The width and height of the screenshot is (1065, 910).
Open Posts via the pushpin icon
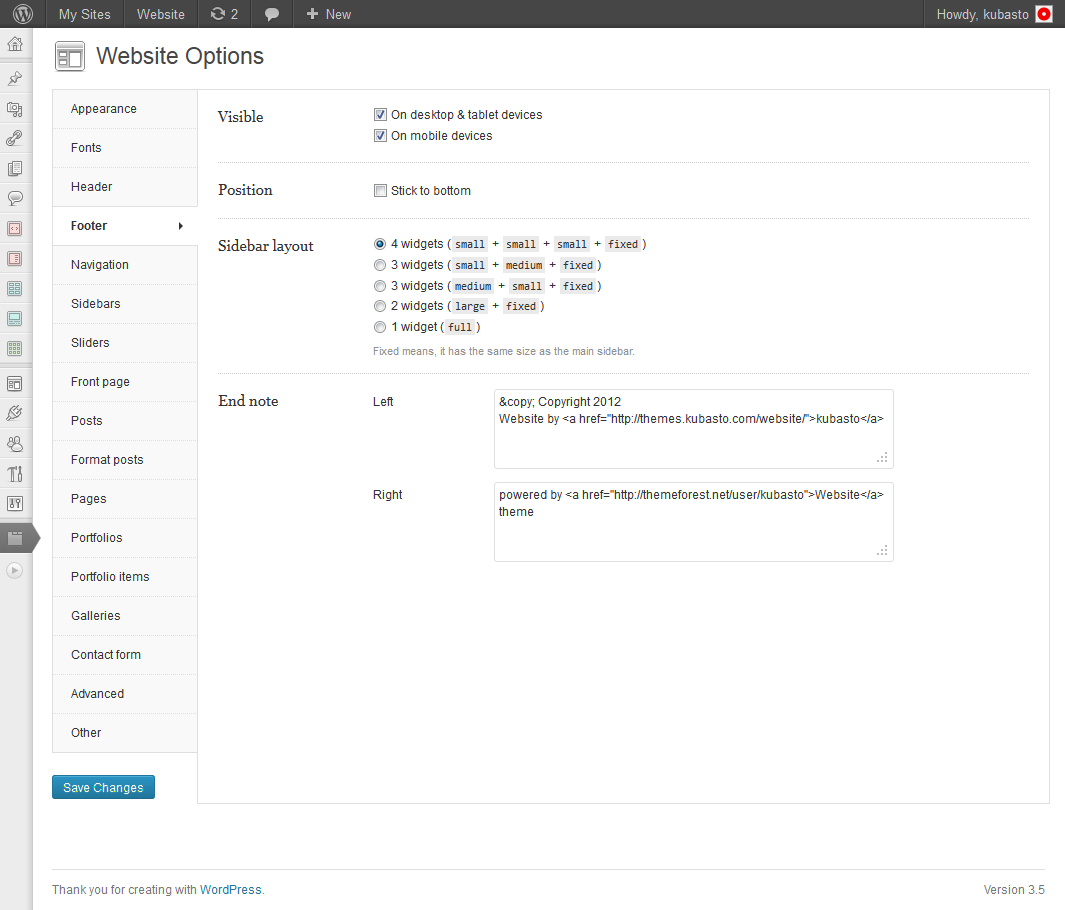tap(15, 79)
